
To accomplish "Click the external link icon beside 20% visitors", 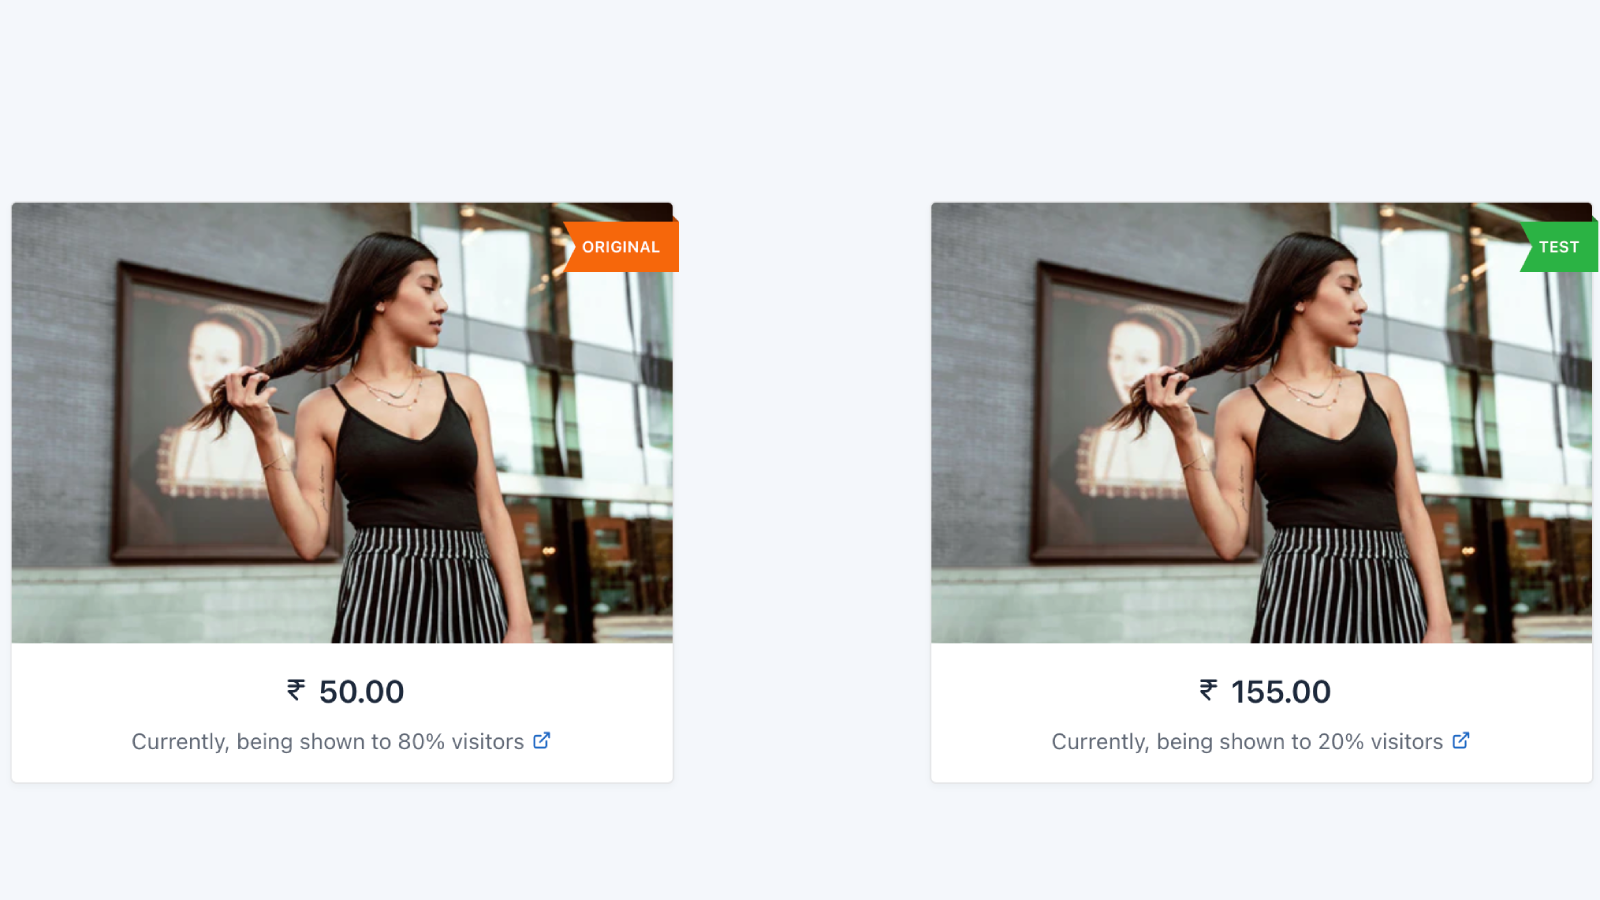I will point(1462,741).
